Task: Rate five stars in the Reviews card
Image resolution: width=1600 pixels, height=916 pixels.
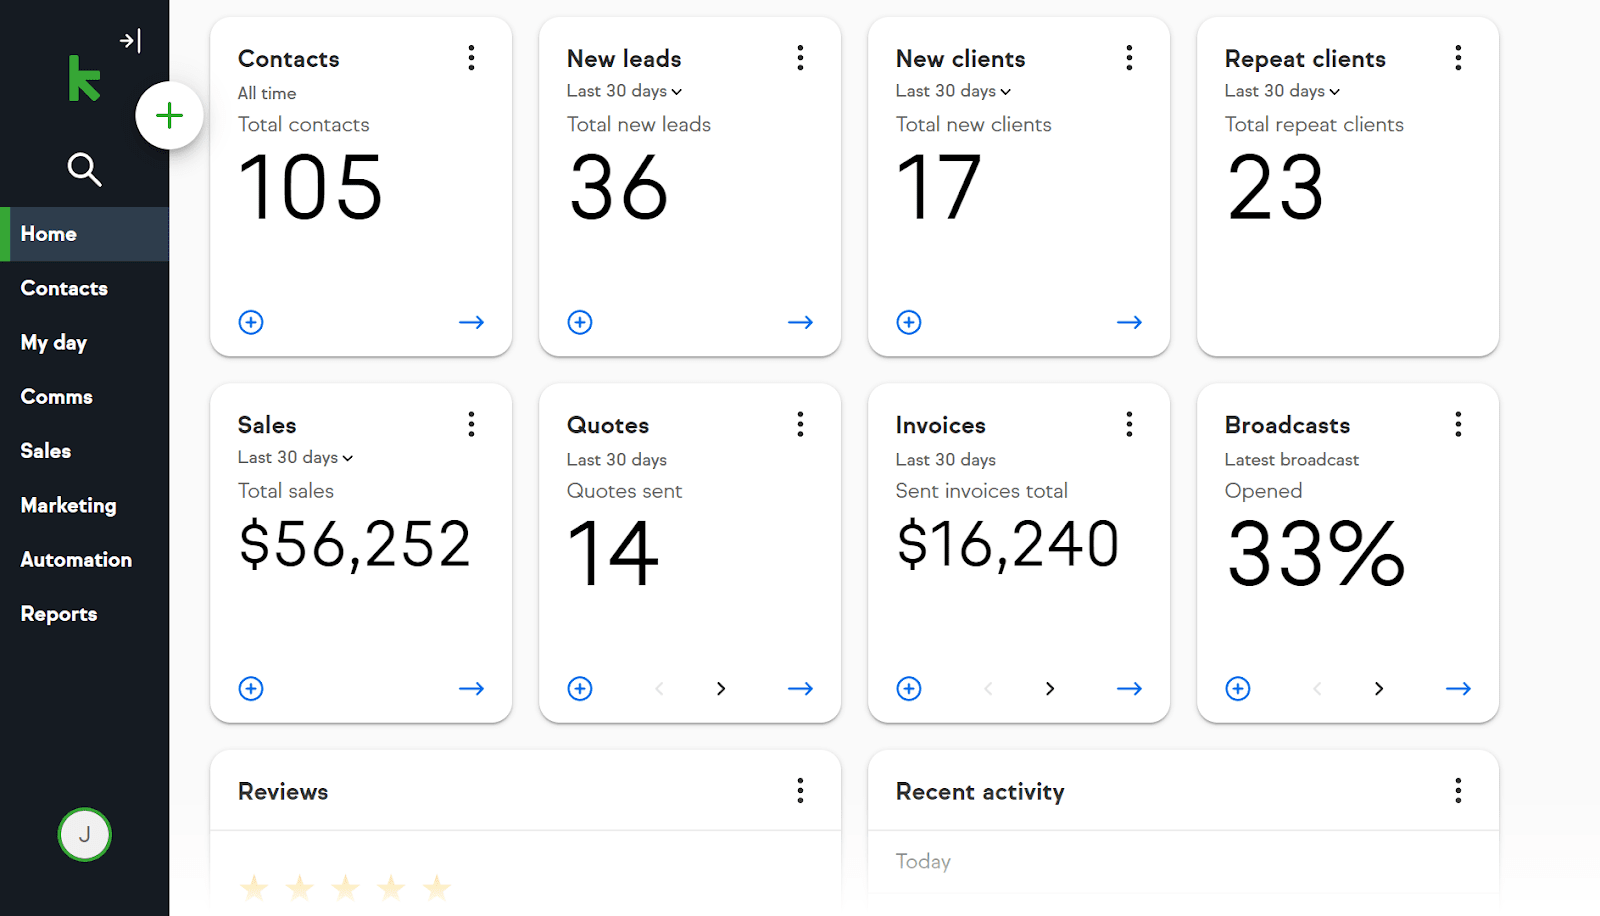Action: [x=435, y=886]
